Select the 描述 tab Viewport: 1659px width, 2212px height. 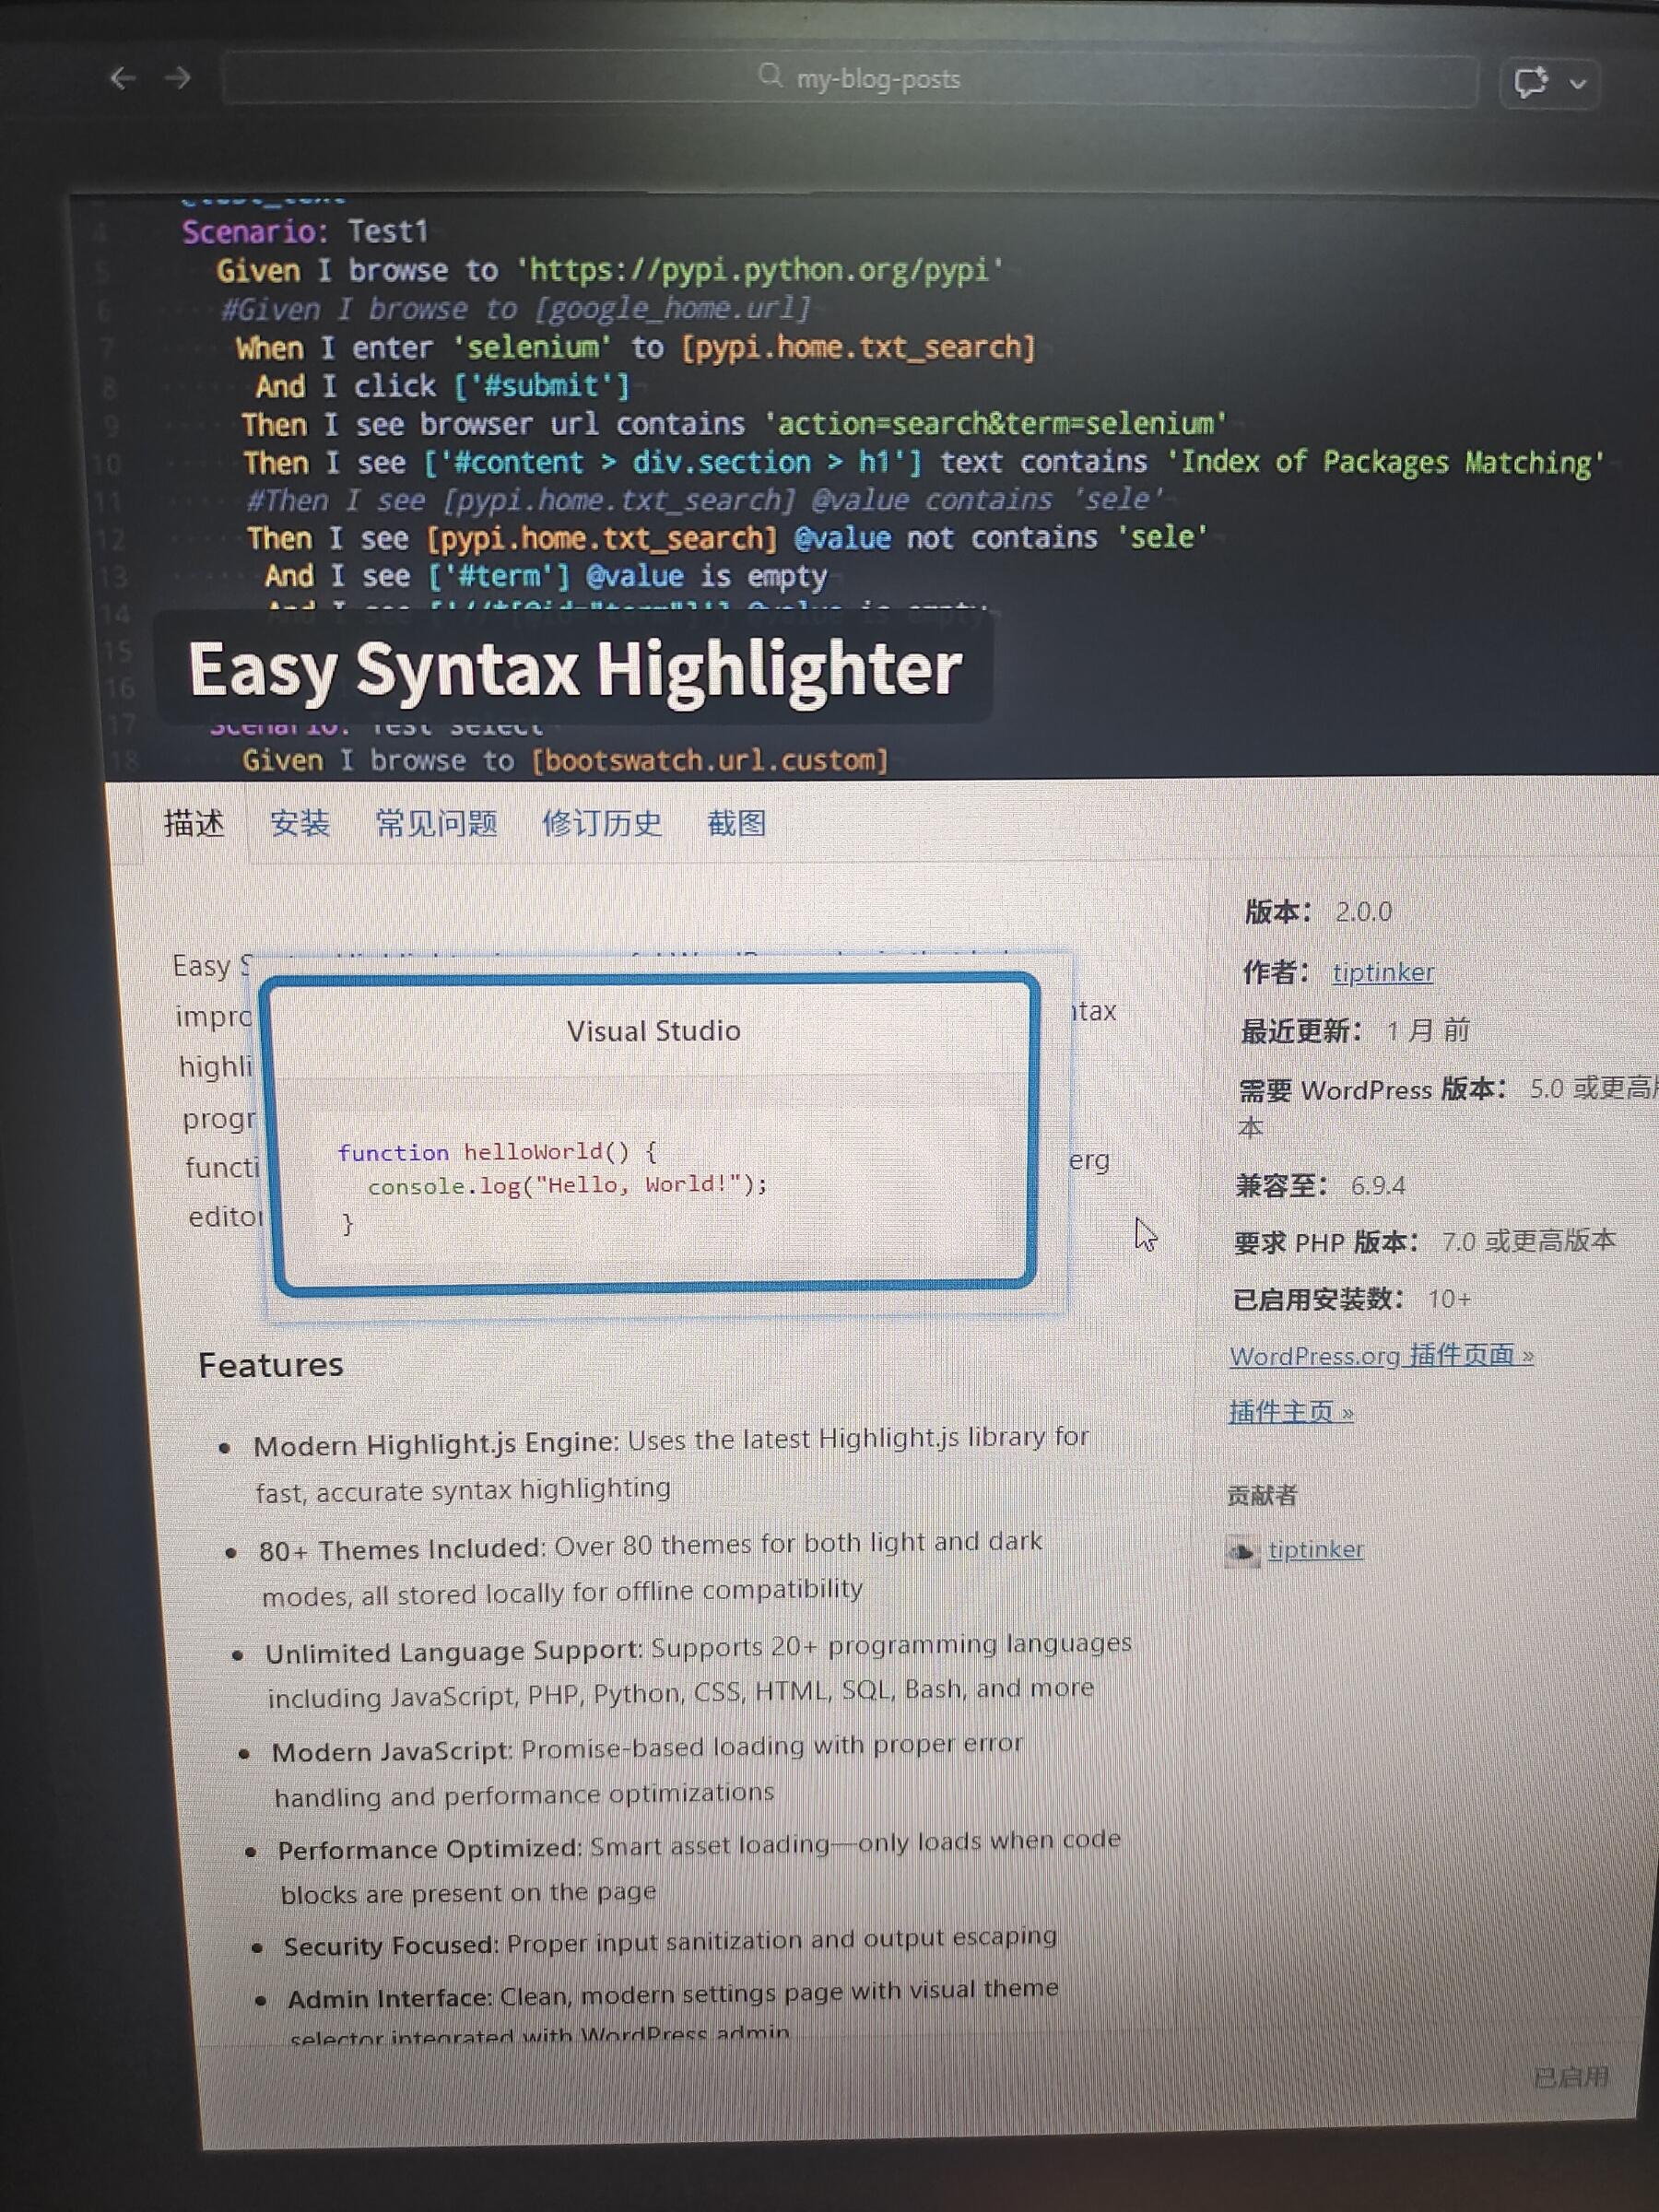194,824
